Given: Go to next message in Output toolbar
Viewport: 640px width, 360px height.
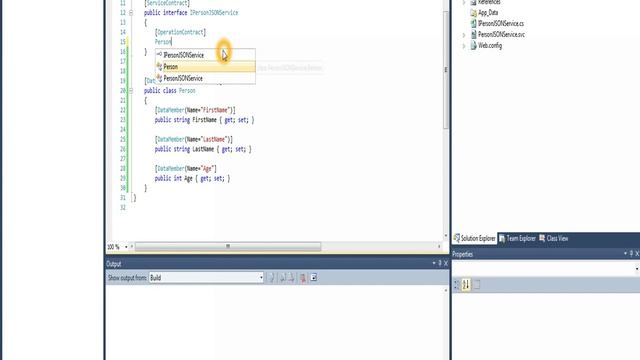Looking at the screenshot, I should coord(291,278).
